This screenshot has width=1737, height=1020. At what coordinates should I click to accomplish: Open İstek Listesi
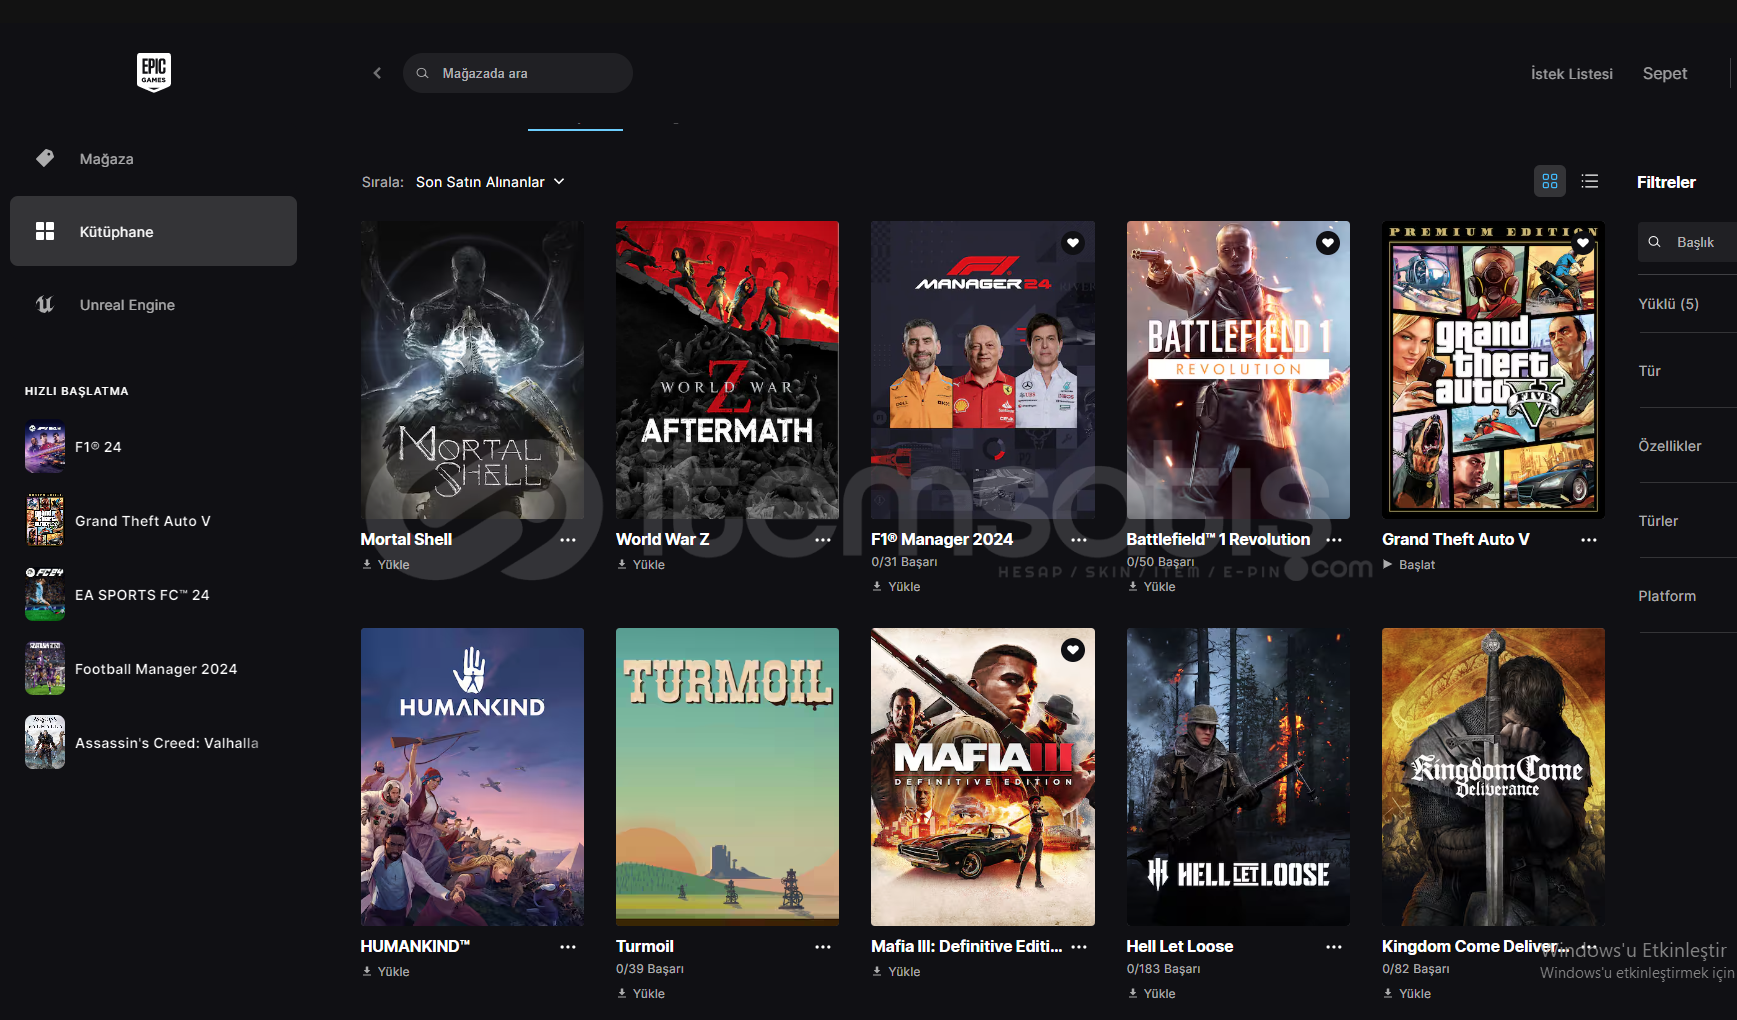coord(1572,74)
